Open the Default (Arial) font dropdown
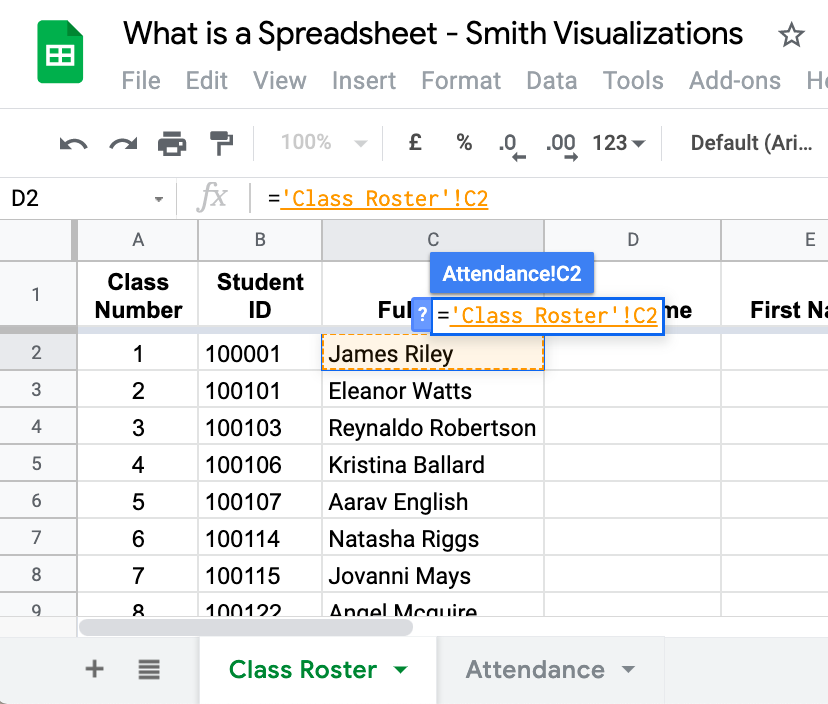The image size is (828, 704). click(x=752, y=143)
